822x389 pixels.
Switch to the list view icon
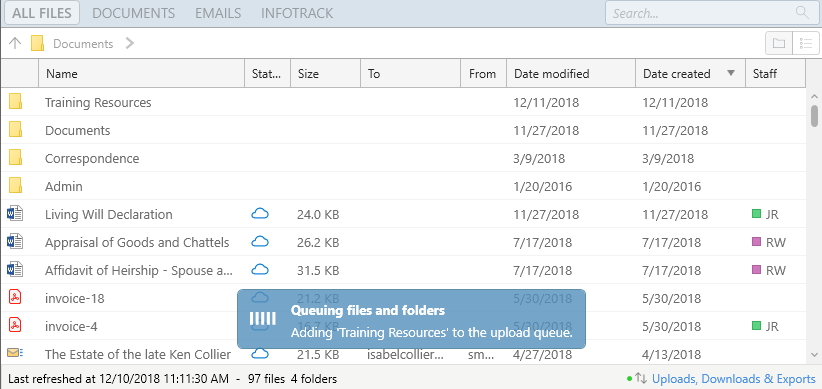click(806, 43)
